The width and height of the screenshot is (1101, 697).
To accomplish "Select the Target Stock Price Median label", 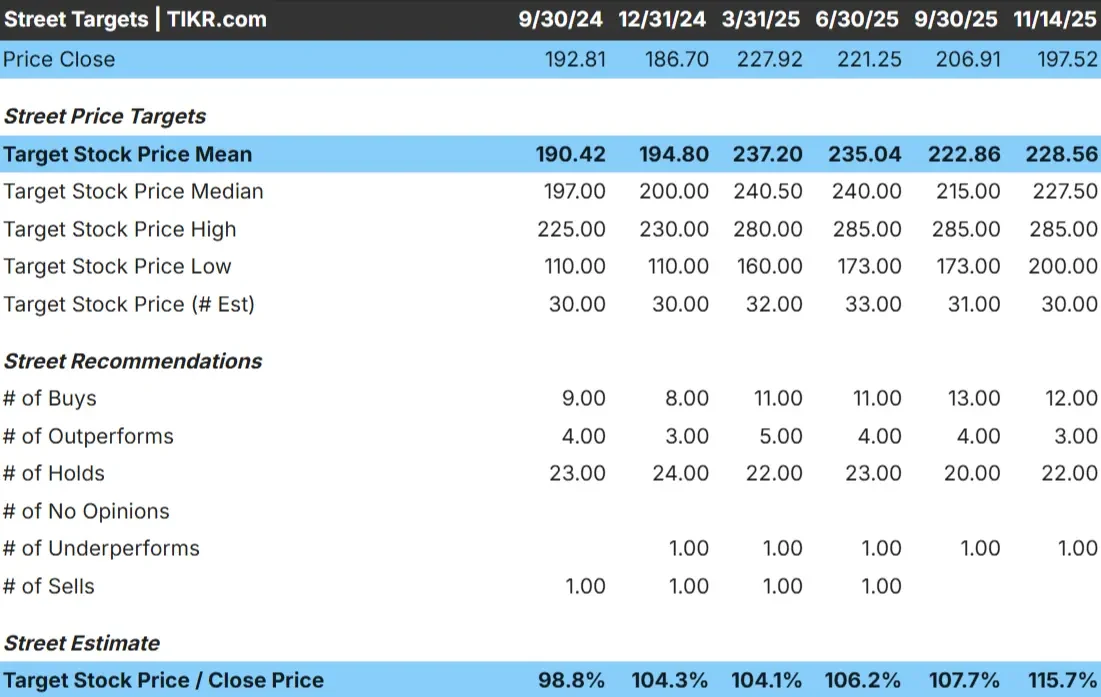I will pyautogui.click(x=134, y=191).
